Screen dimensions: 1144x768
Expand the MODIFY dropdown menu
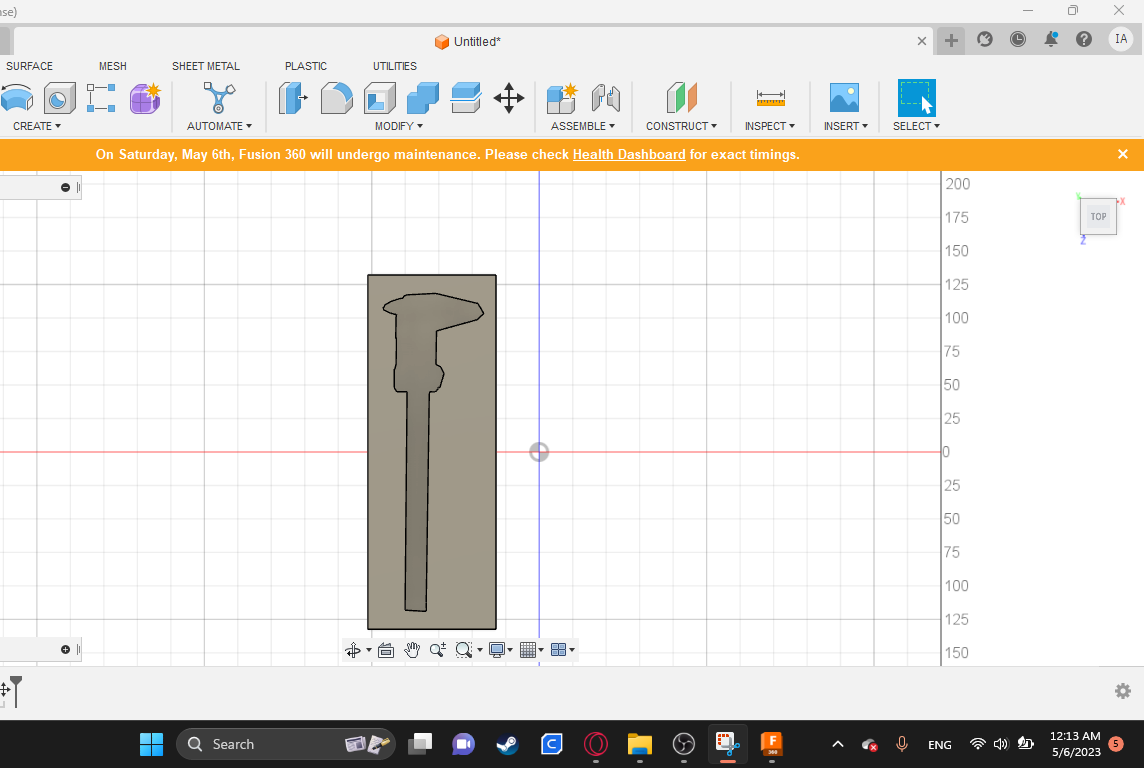(398, 126)
